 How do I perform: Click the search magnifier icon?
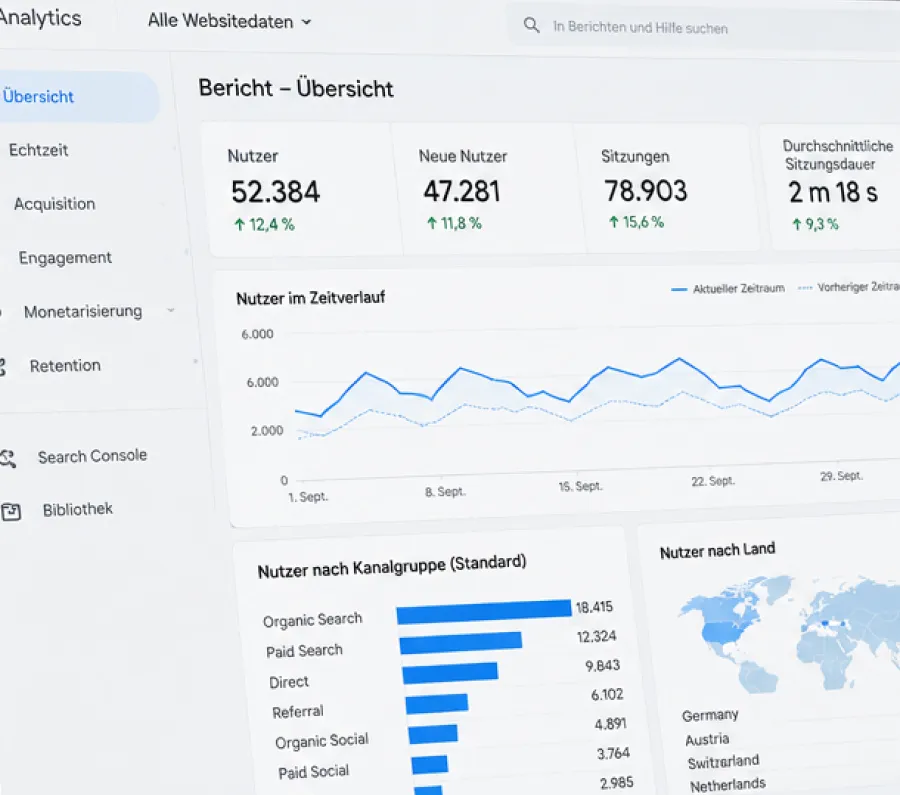point(532,25)
